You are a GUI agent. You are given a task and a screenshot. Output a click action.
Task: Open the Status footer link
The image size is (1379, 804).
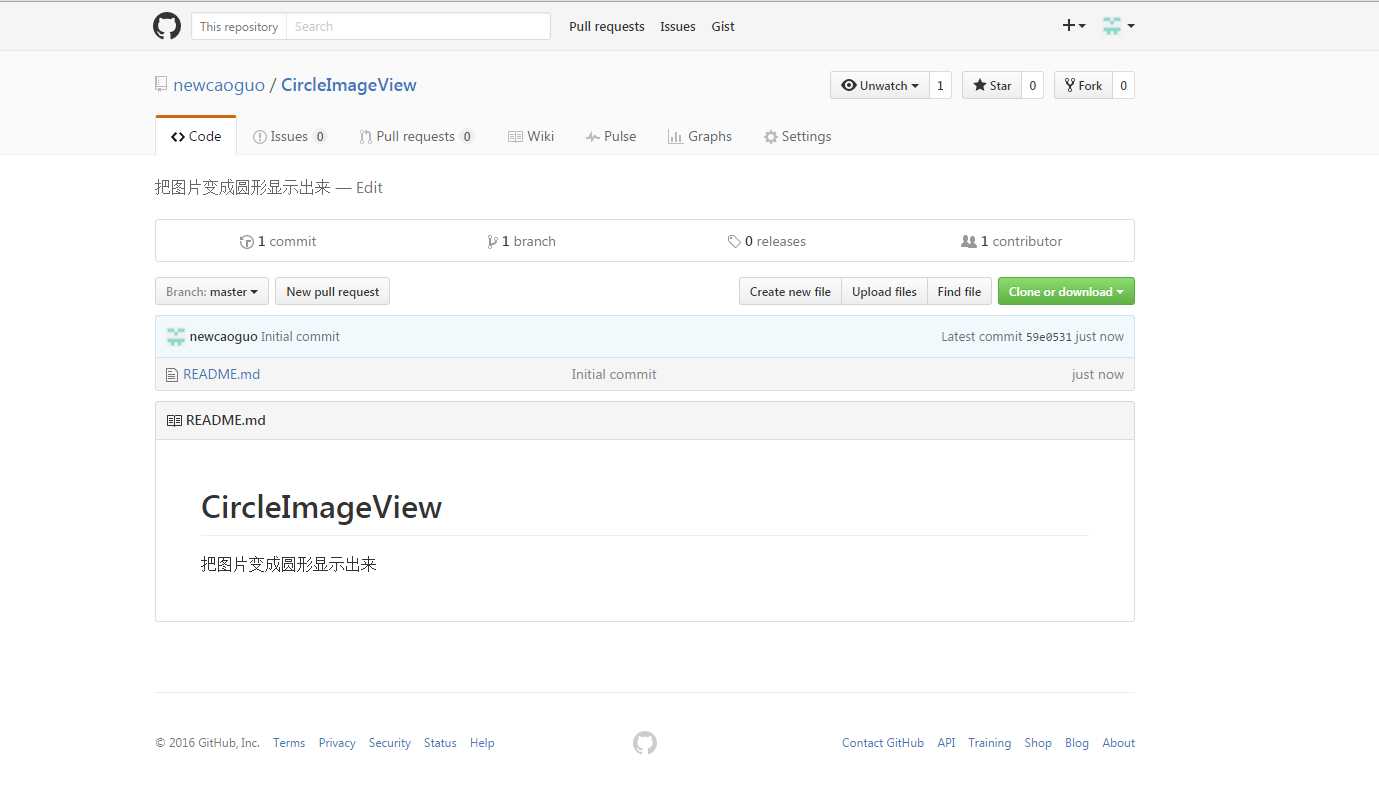click(x=440, y=743)
